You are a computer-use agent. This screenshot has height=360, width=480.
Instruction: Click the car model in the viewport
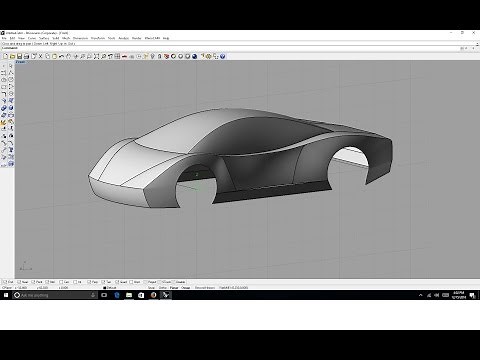click(240, 157)
